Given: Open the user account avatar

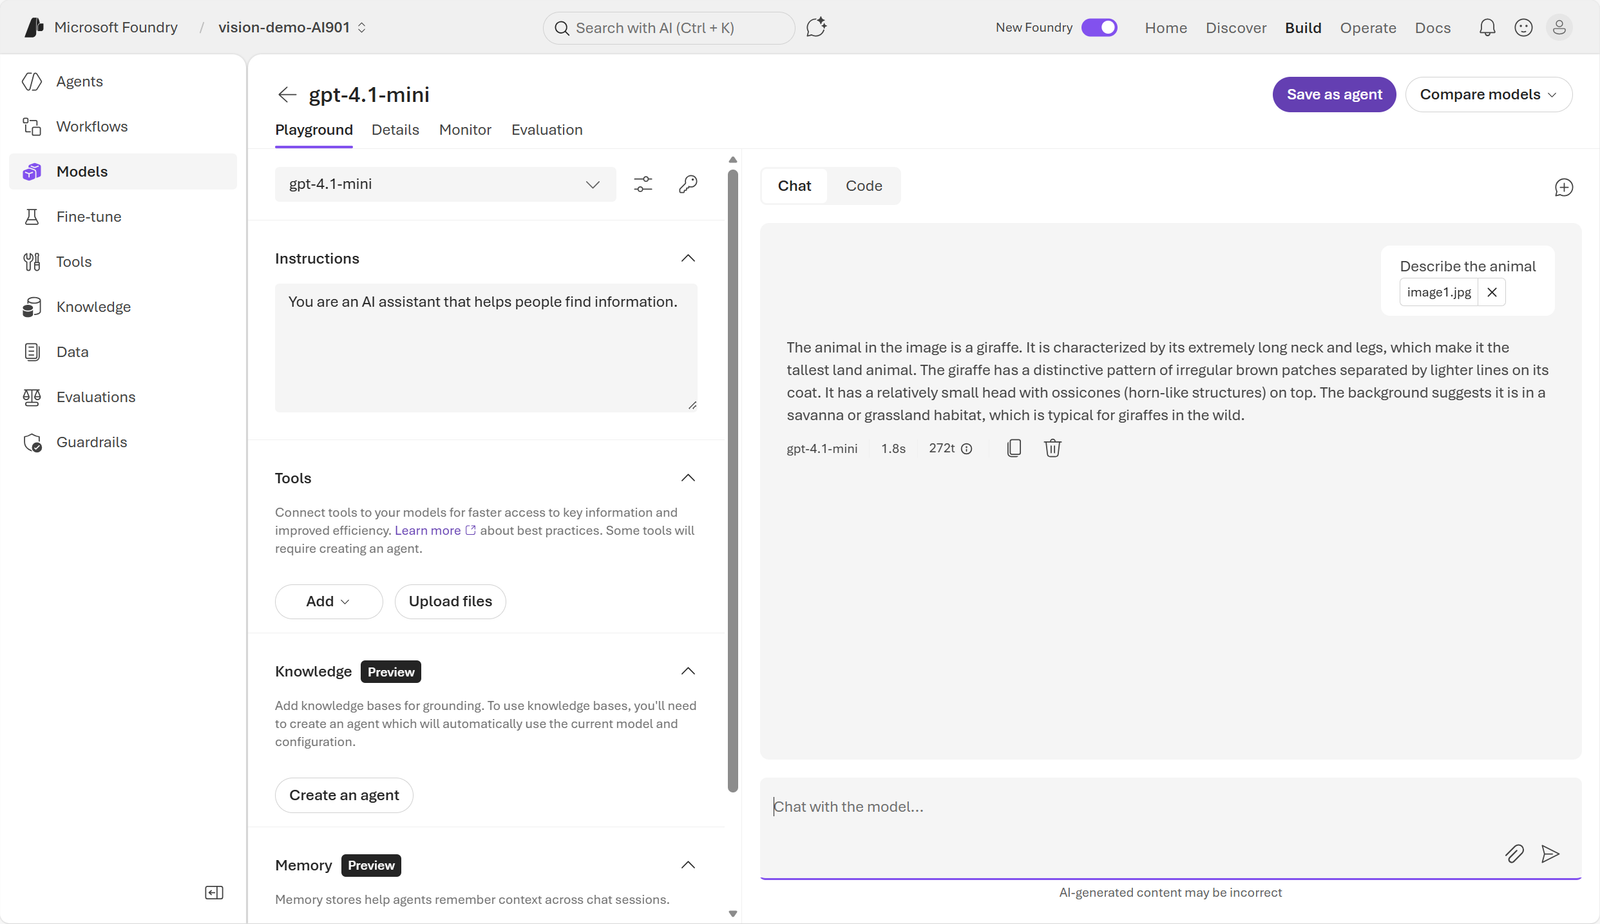Looking at the screenshot, I should [x=1559, y=28].
